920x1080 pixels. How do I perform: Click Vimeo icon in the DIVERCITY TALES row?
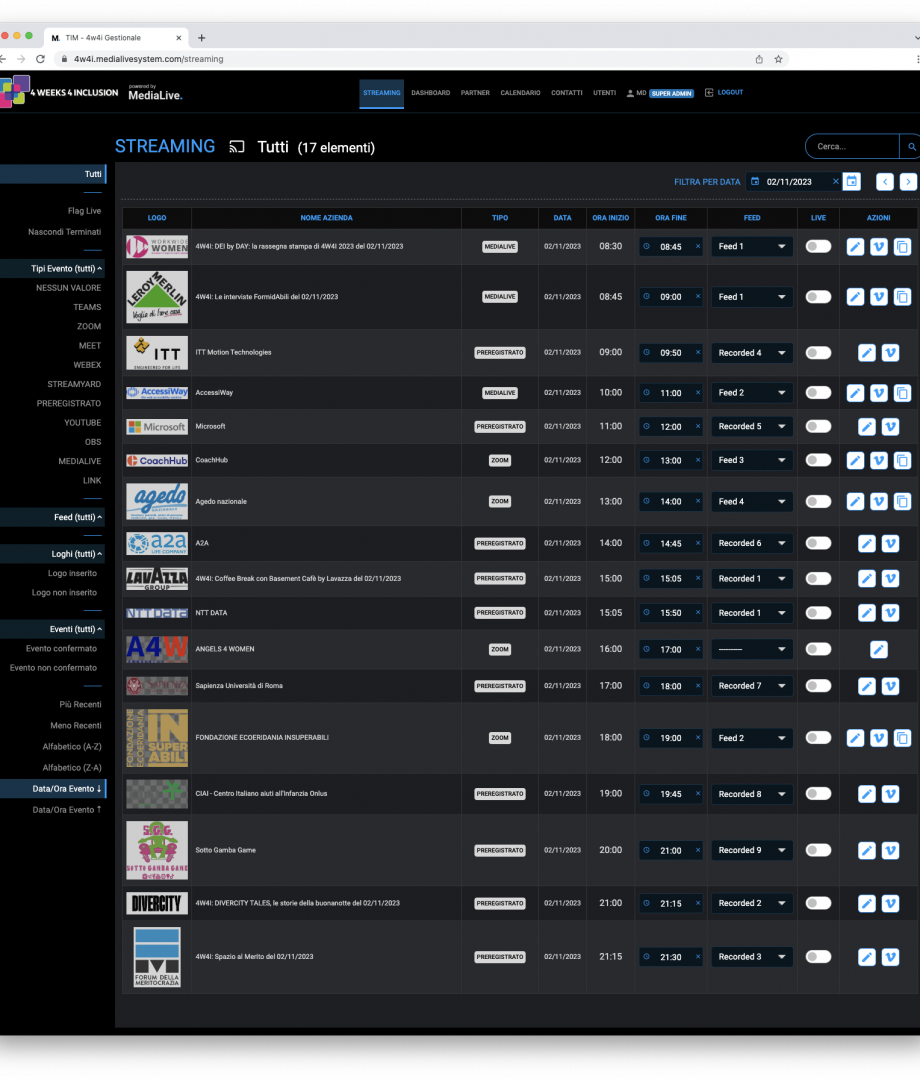pyautogui.click(x=890, y=903)
